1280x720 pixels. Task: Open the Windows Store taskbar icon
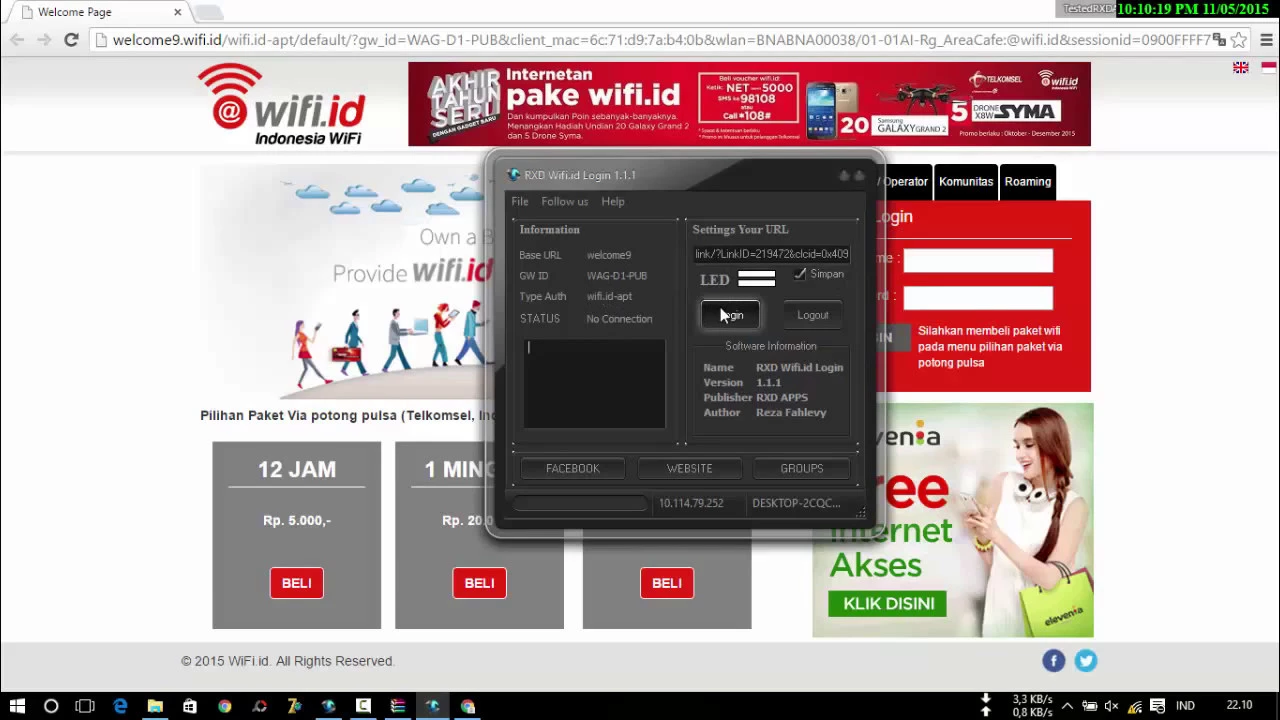pyautogui.click(x=190, y=706)
